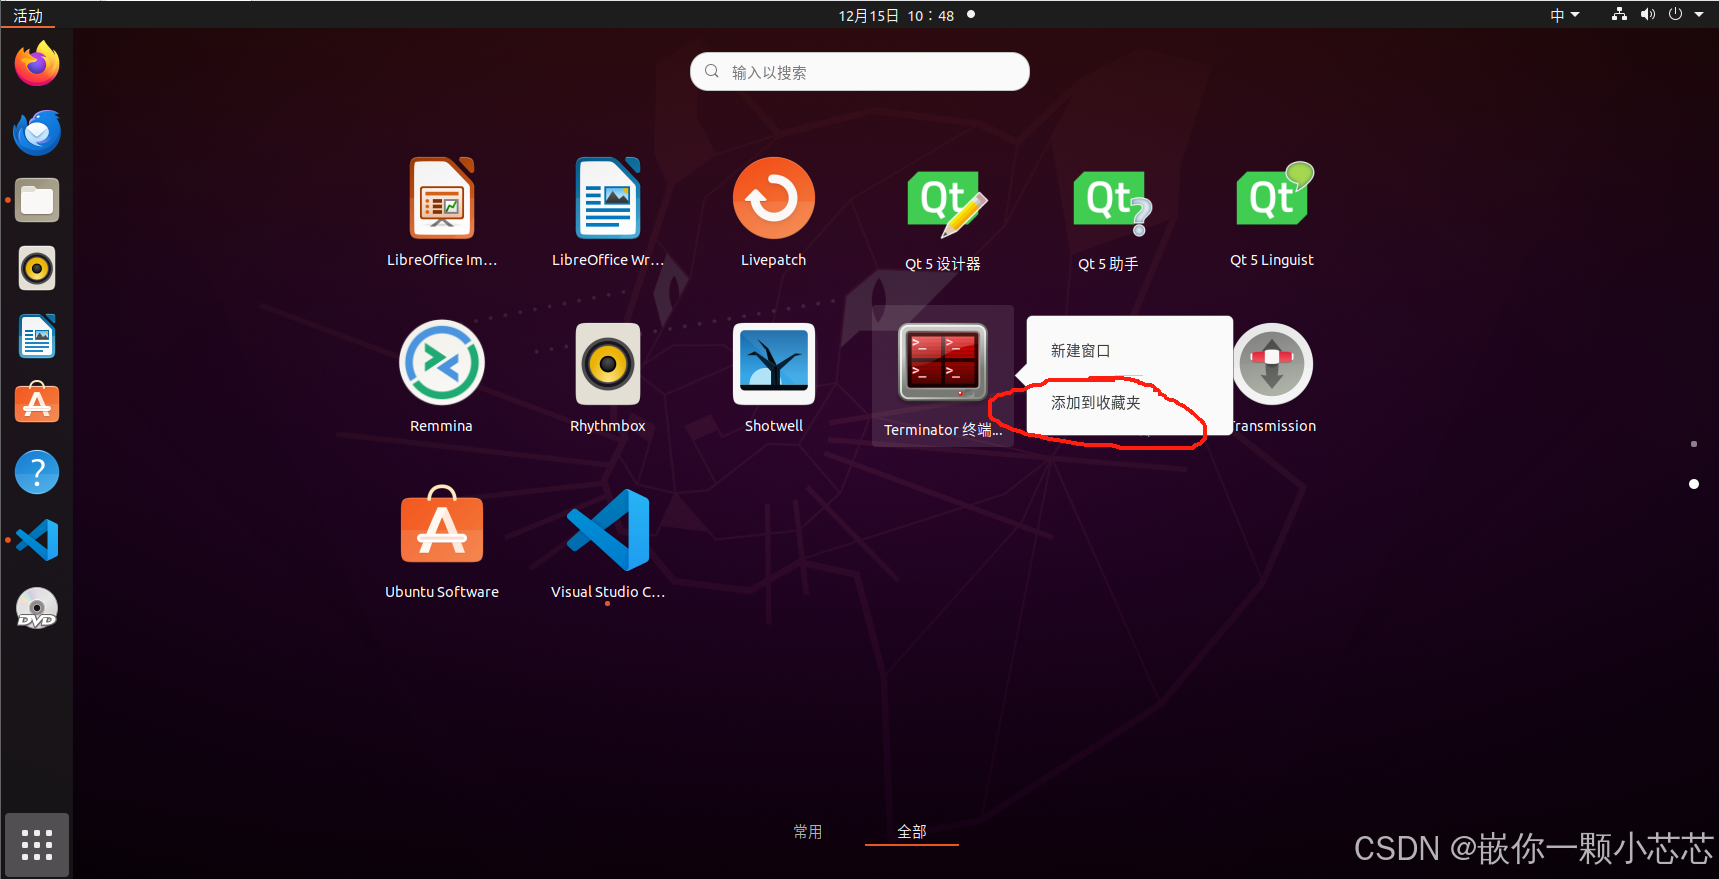This screenshot has width=1719, height=879.
Task: Select the second app grid page dot
Action: click(1693, 484)
